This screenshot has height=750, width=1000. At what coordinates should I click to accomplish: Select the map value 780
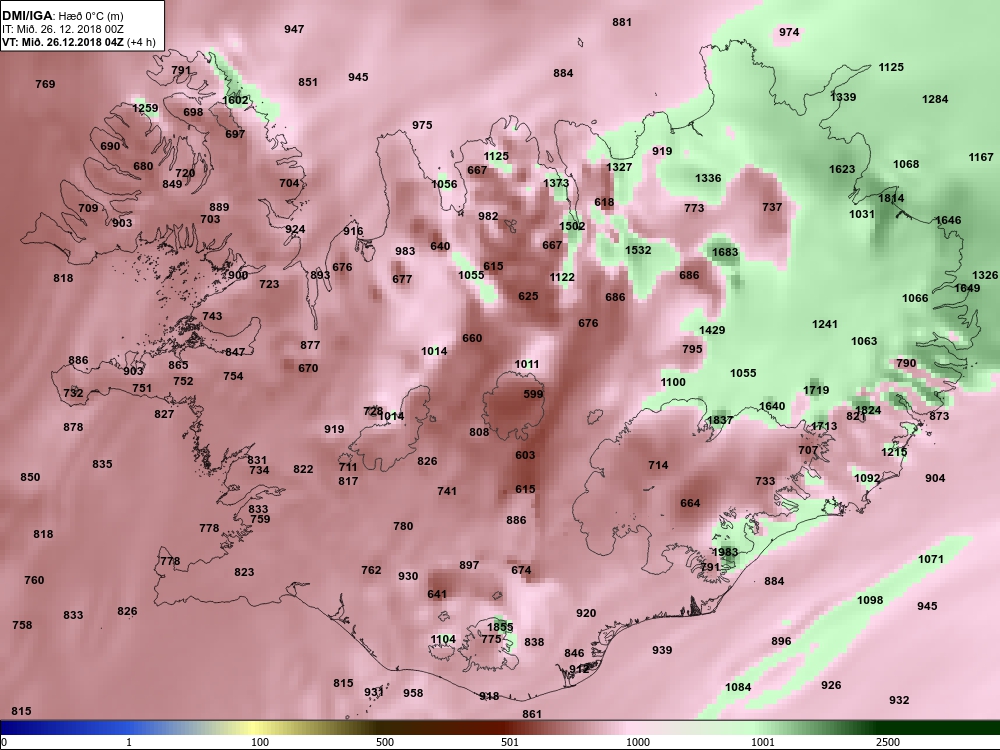tap(403, 526)
